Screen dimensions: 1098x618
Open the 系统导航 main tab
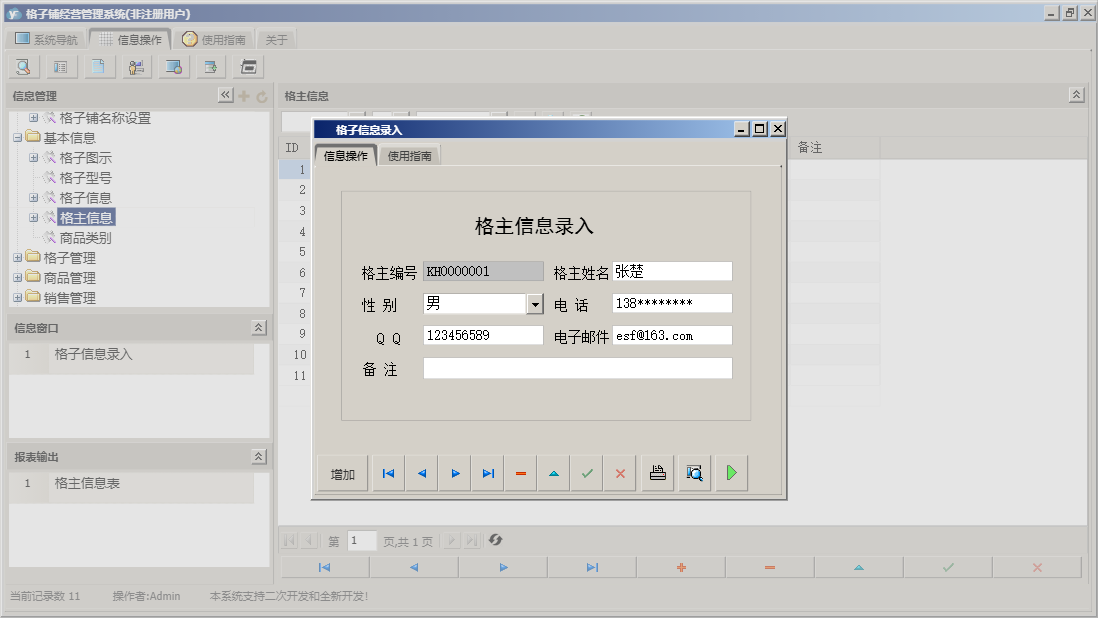click(x=46, y=40)
